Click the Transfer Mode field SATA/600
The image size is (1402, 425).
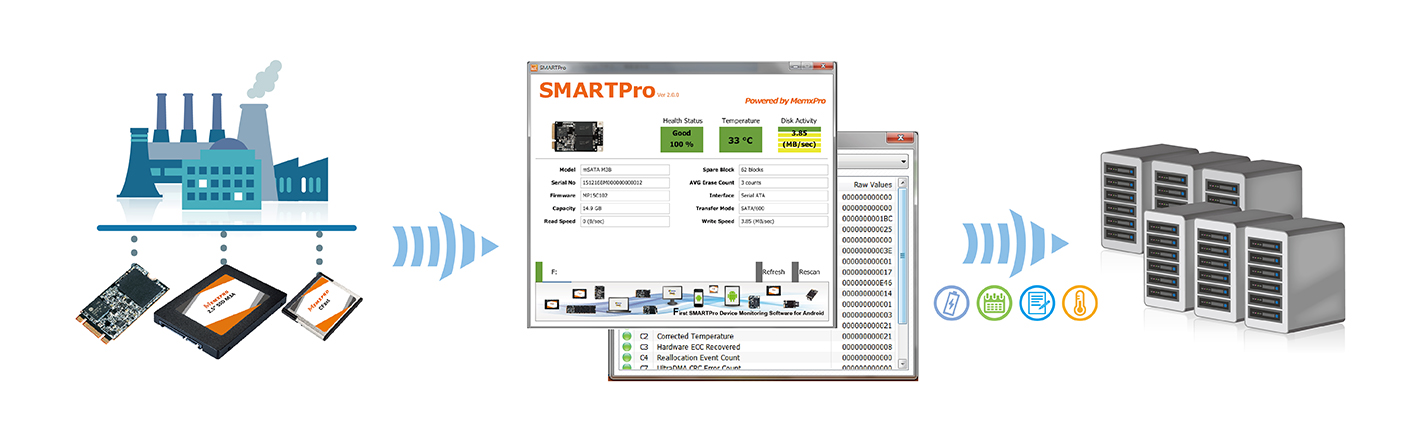tap(783, 209)
